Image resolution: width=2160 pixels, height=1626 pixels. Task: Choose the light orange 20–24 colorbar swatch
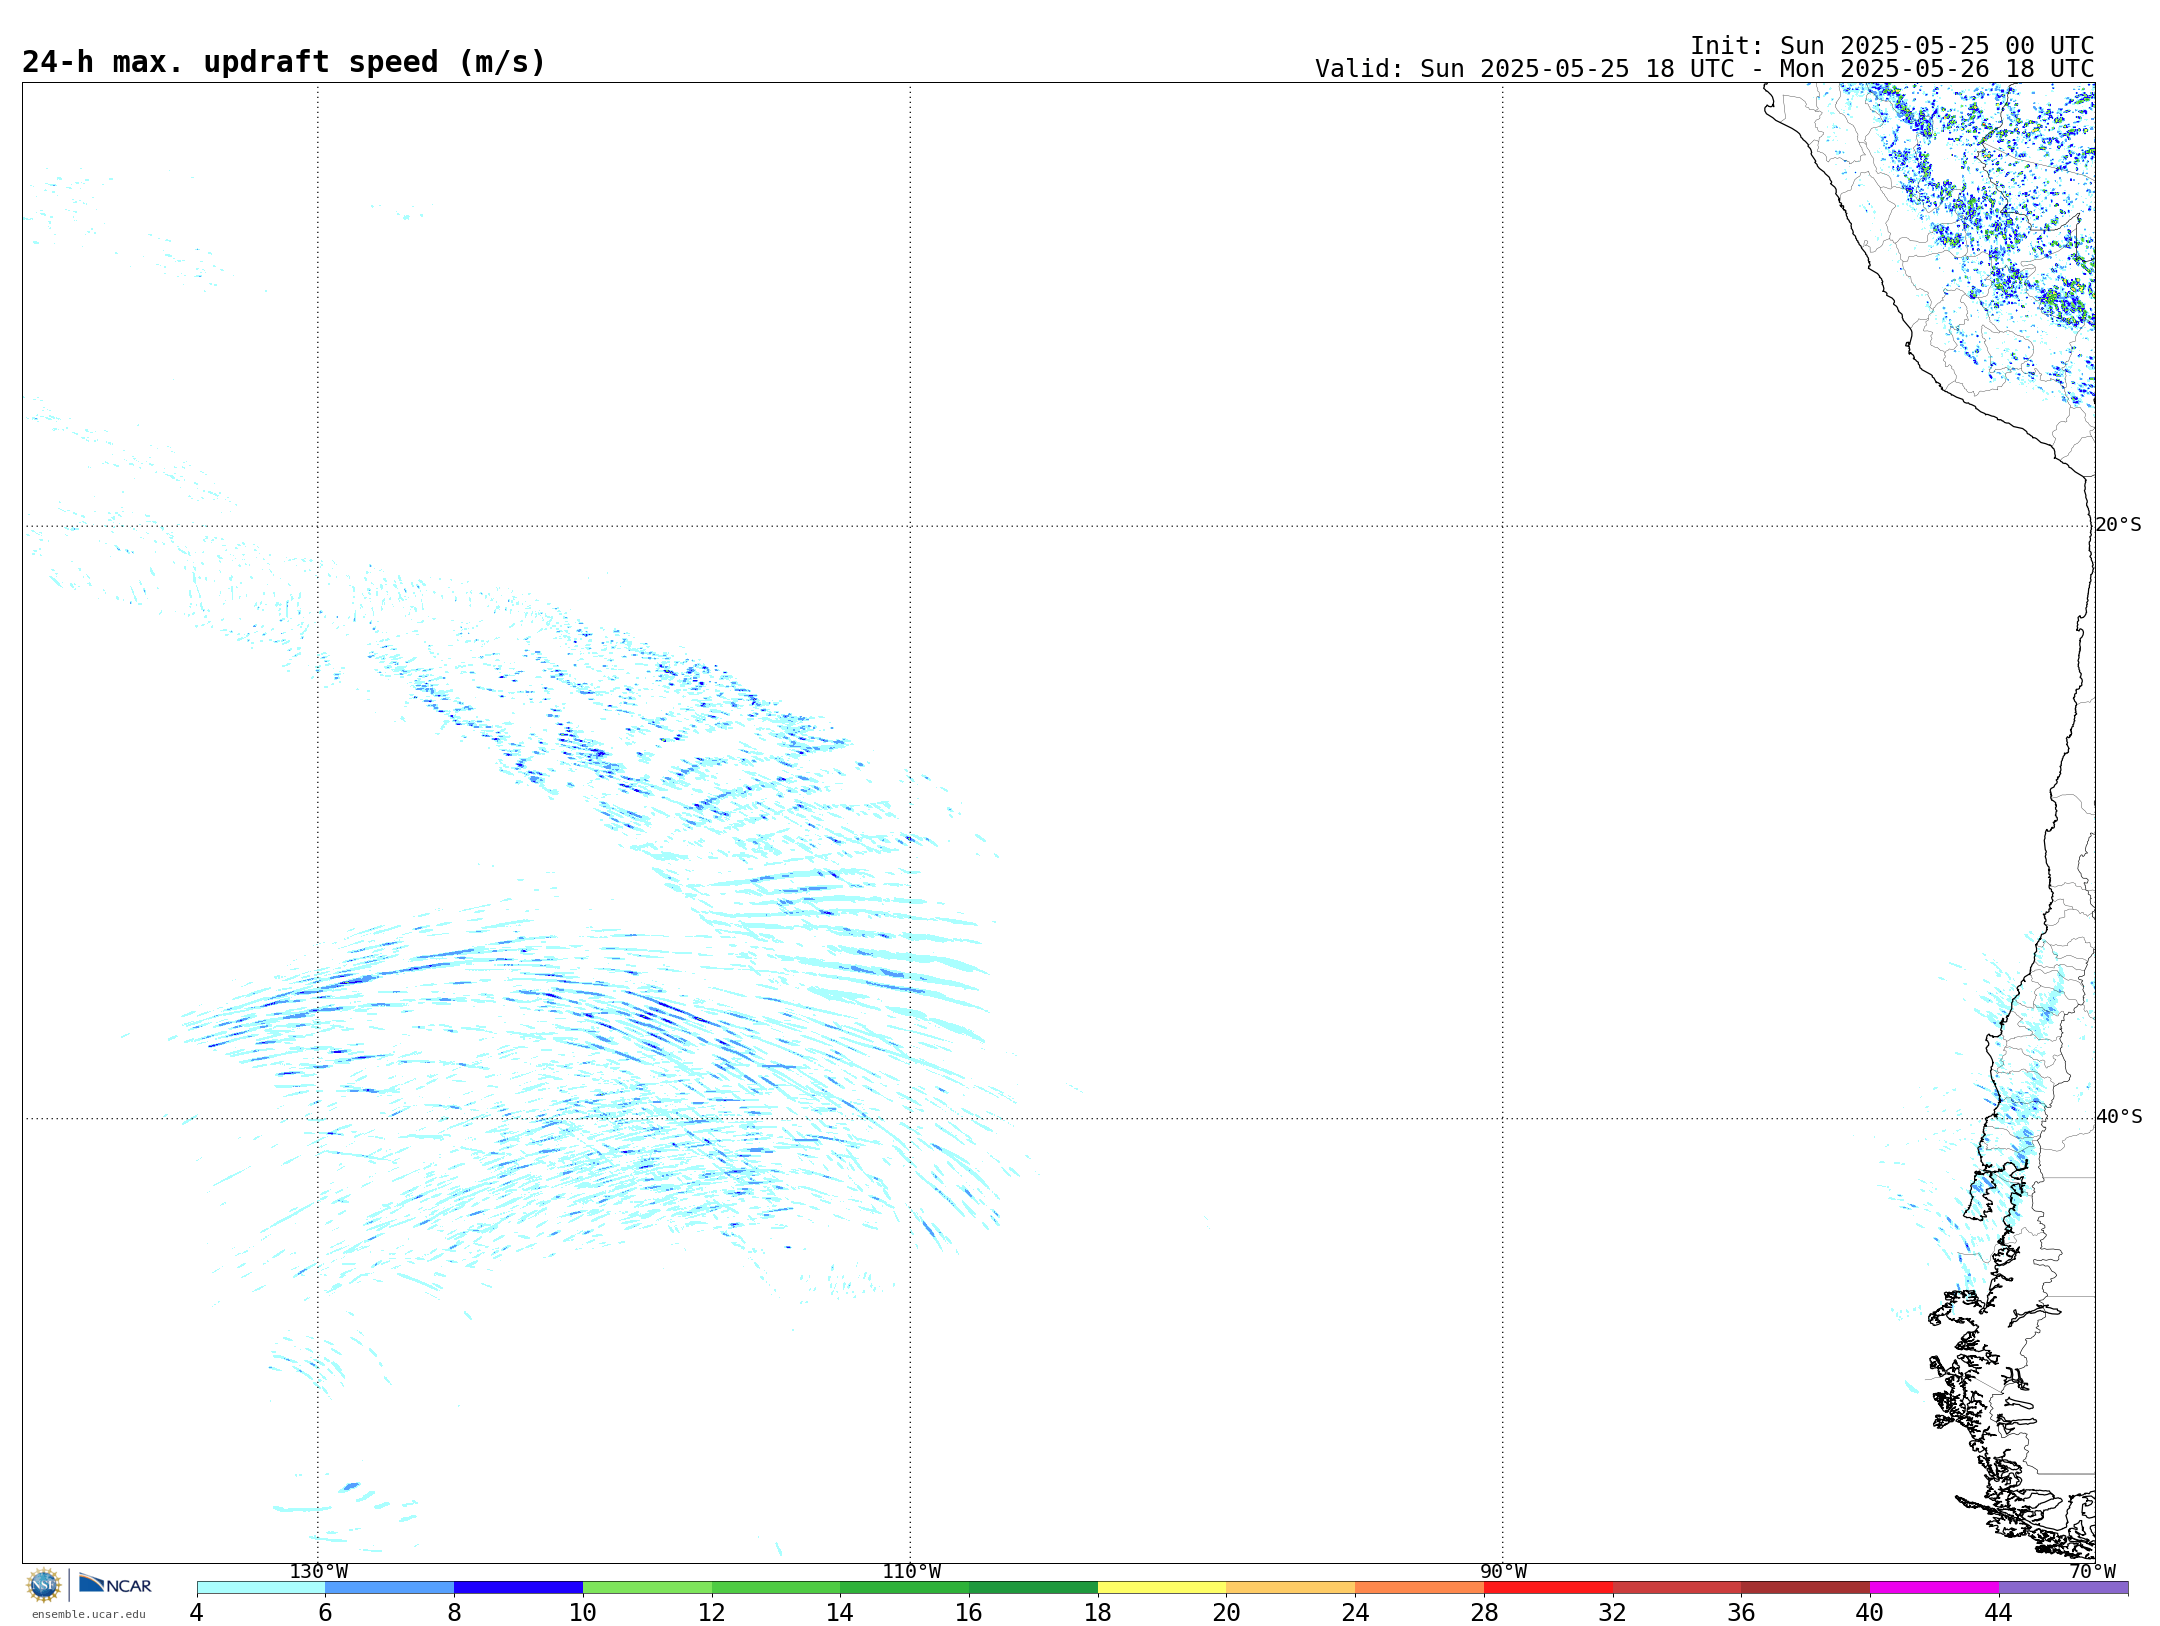tap(1291, 1588)
